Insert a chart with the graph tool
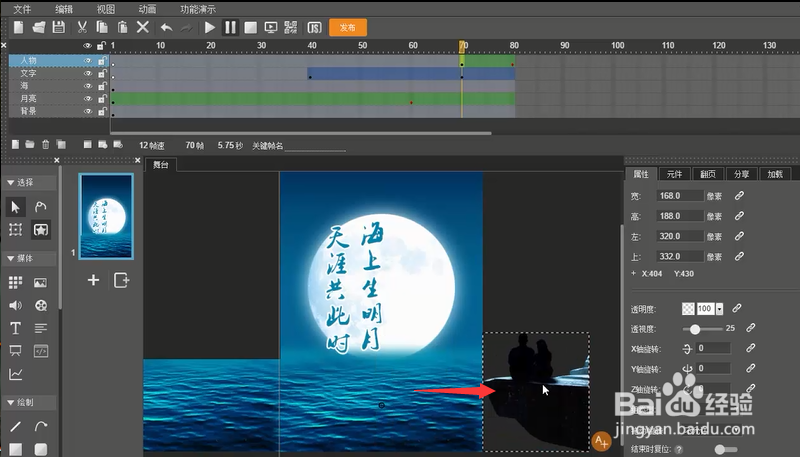The width and height of the screenshot is (800, 457). pyautogui.click(x=15, y=374)
